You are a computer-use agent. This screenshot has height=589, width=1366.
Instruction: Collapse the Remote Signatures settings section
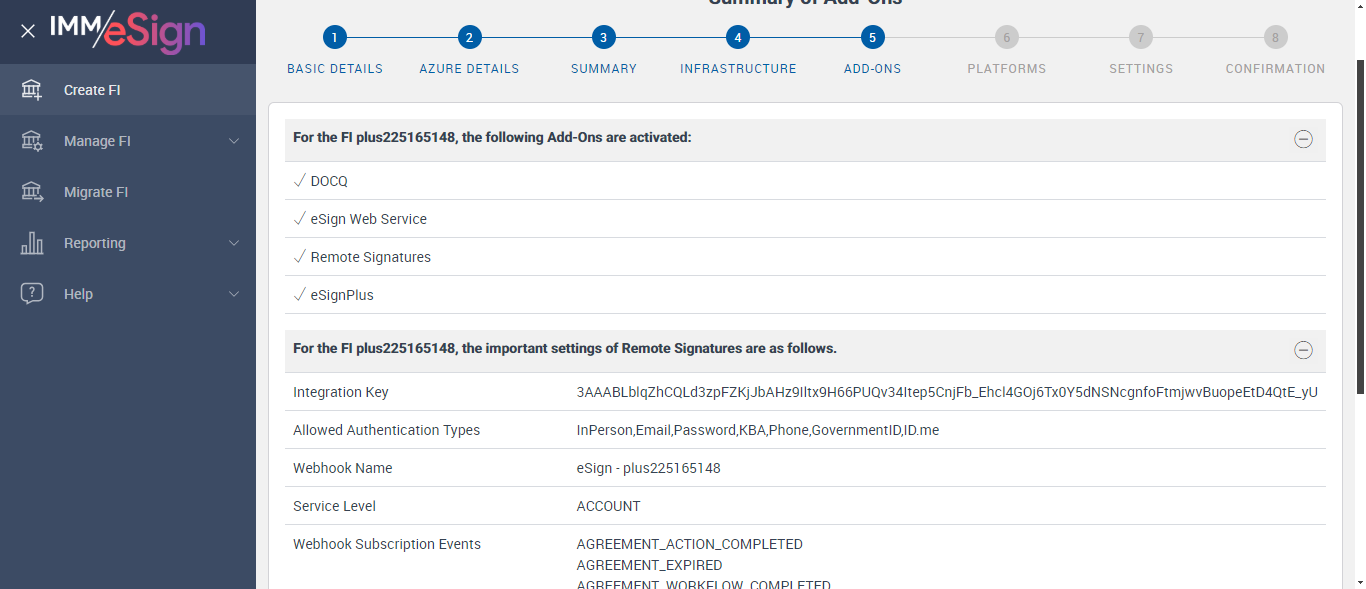click(x=1303, y=350)
